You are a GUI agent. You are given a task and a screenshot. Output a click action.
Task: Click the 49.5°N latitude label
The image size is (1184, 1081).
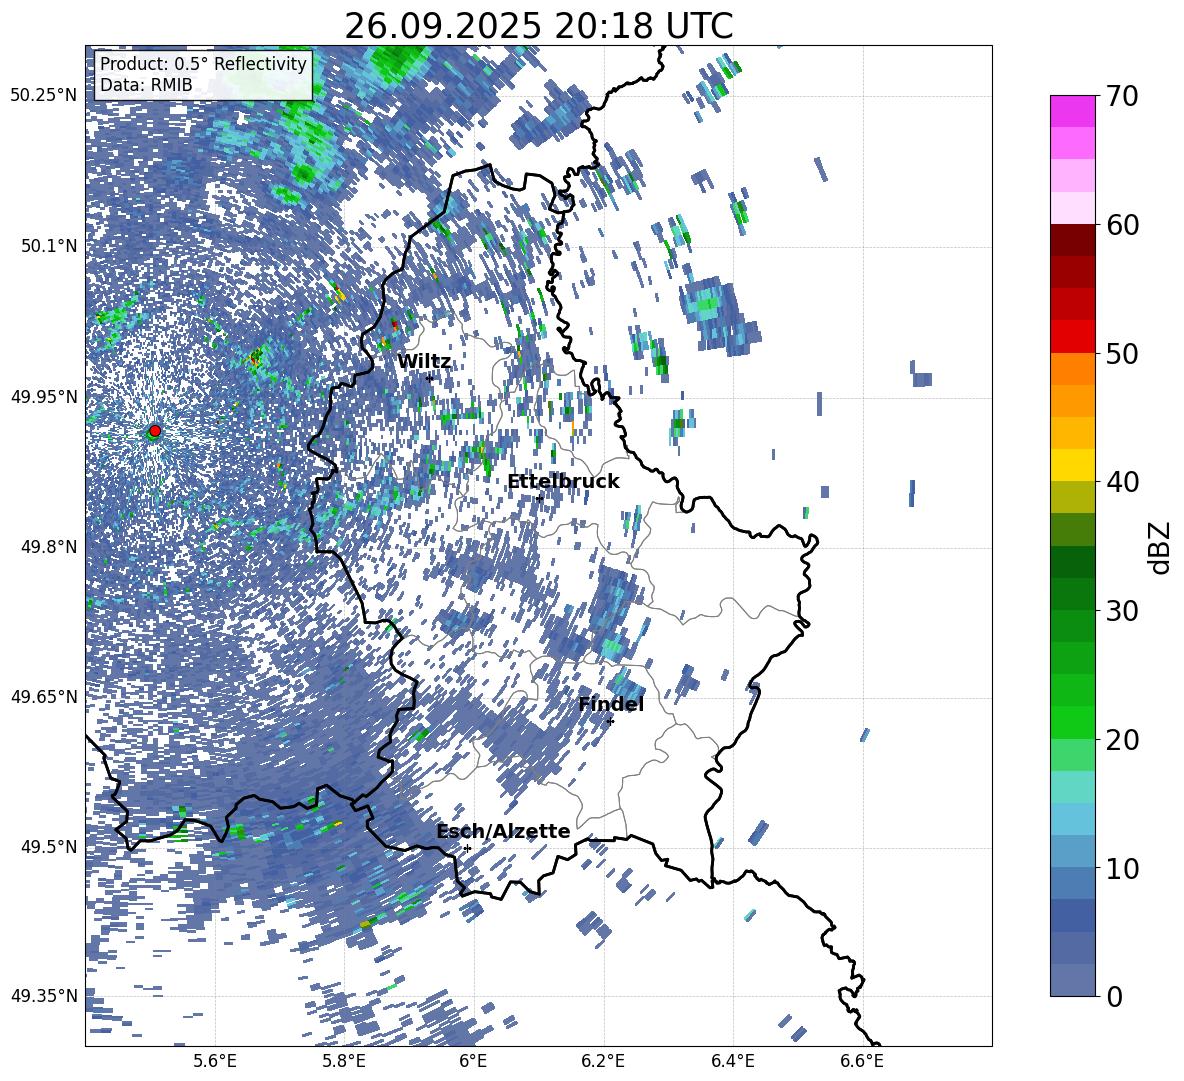coord(49,847)
